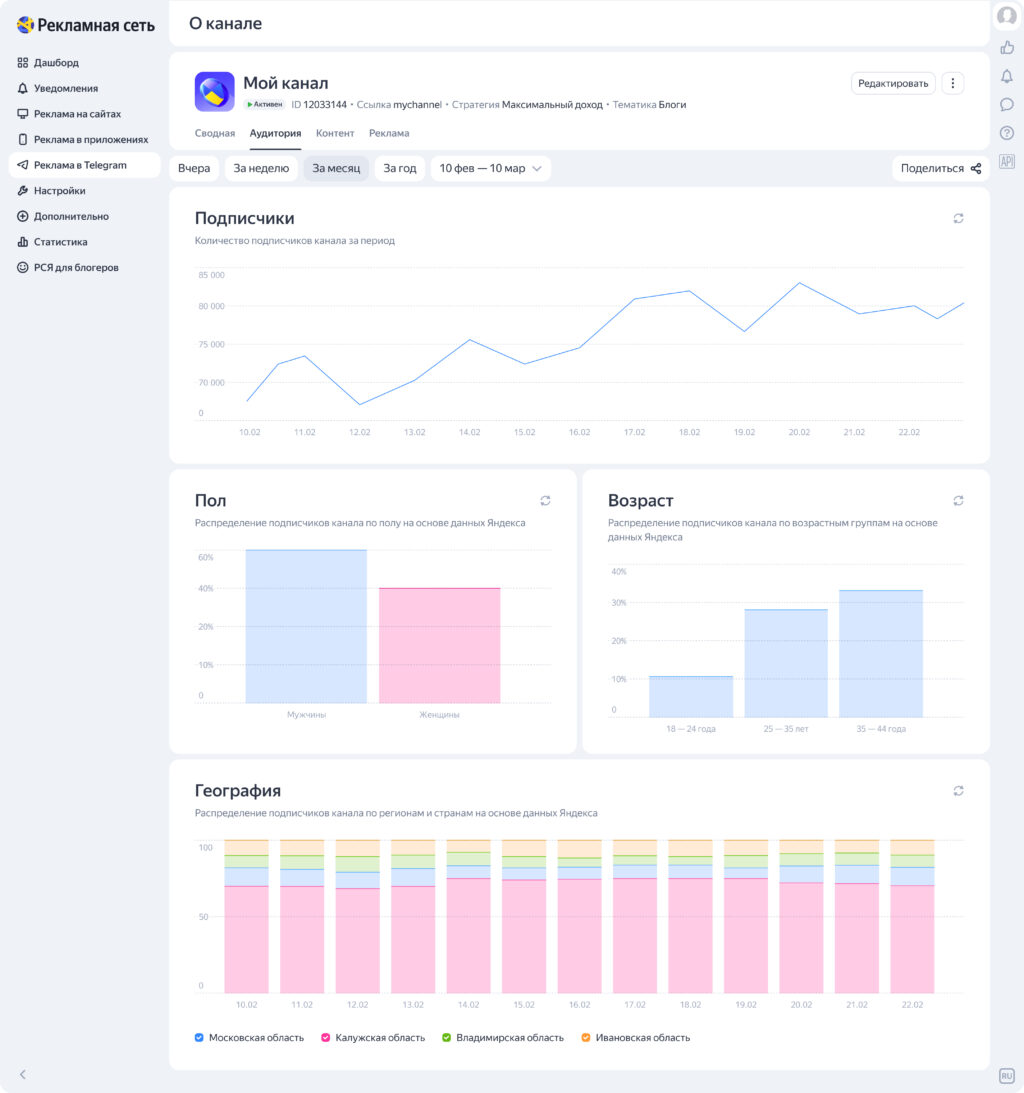Refresh the Подписчики chart
Viewport: 1024px width, 1093px height.
coord(958,218)
